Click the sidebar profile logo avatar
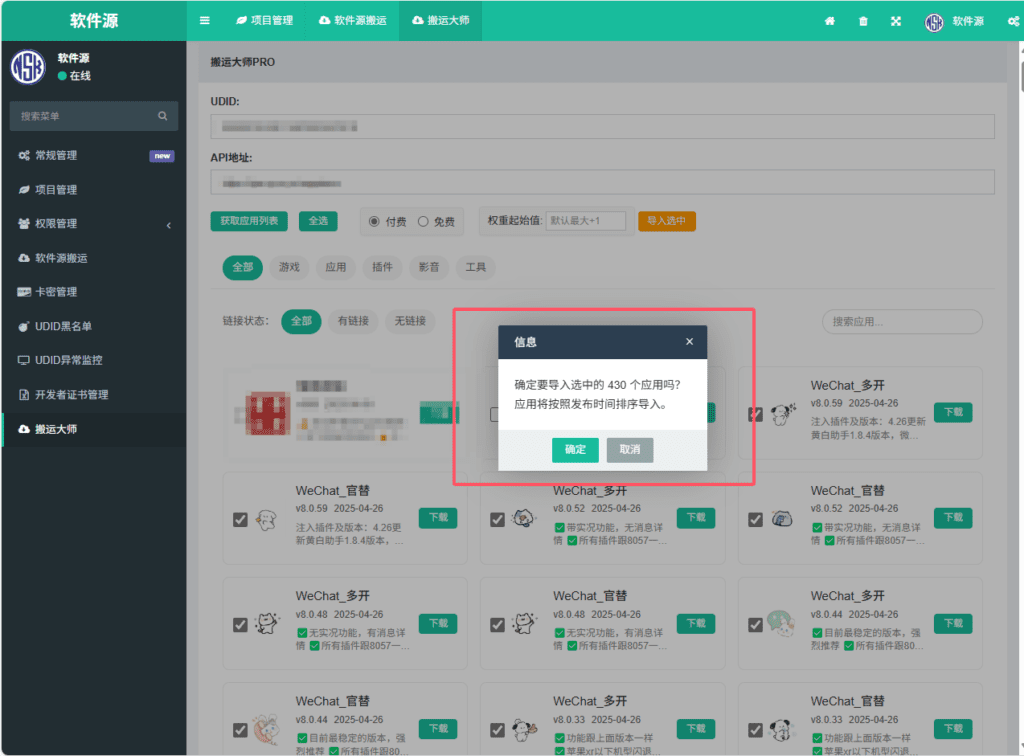The height and width of the screenshot is (756, 1024). 28,67
